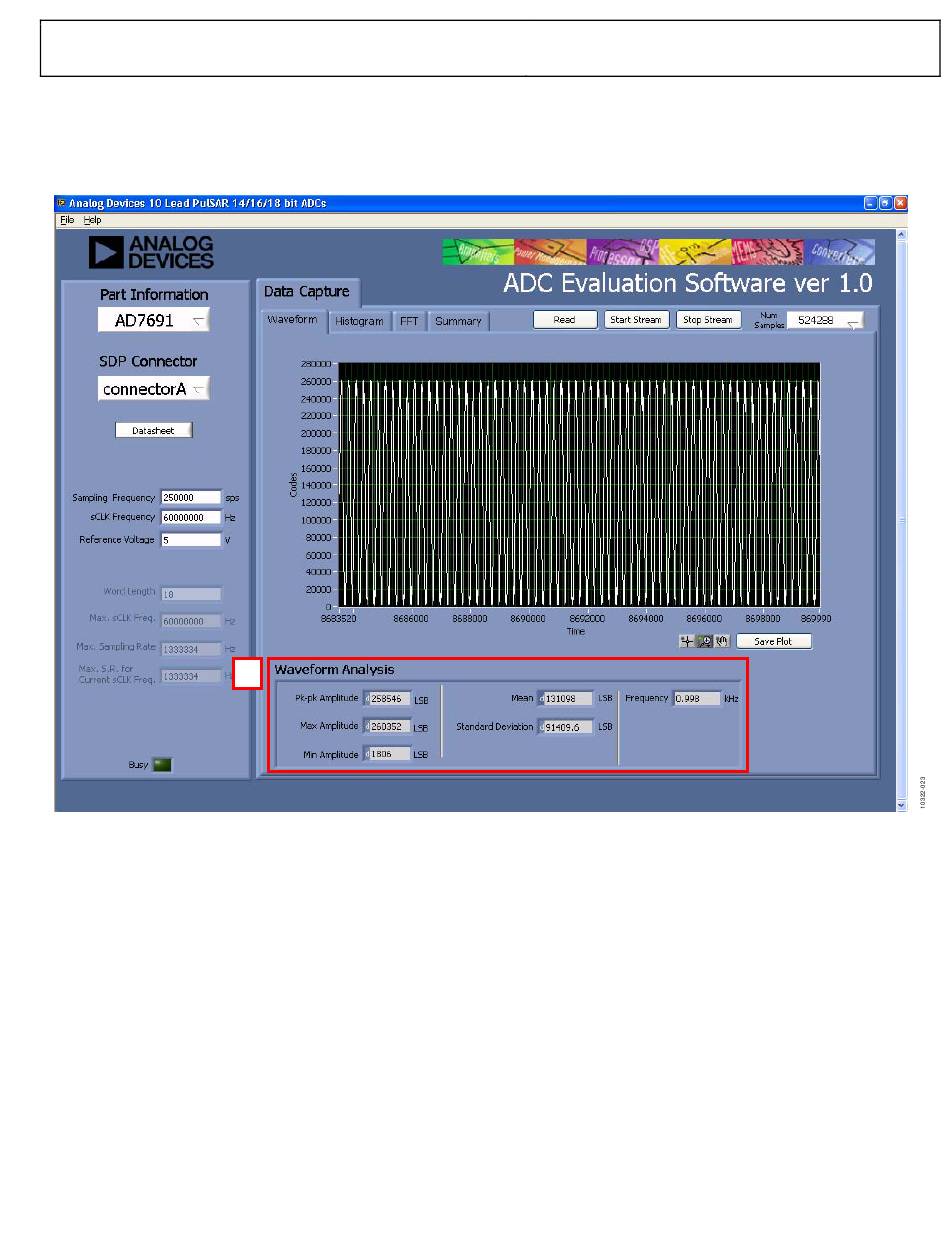Switch to the Summary tab

coord(458,321)
